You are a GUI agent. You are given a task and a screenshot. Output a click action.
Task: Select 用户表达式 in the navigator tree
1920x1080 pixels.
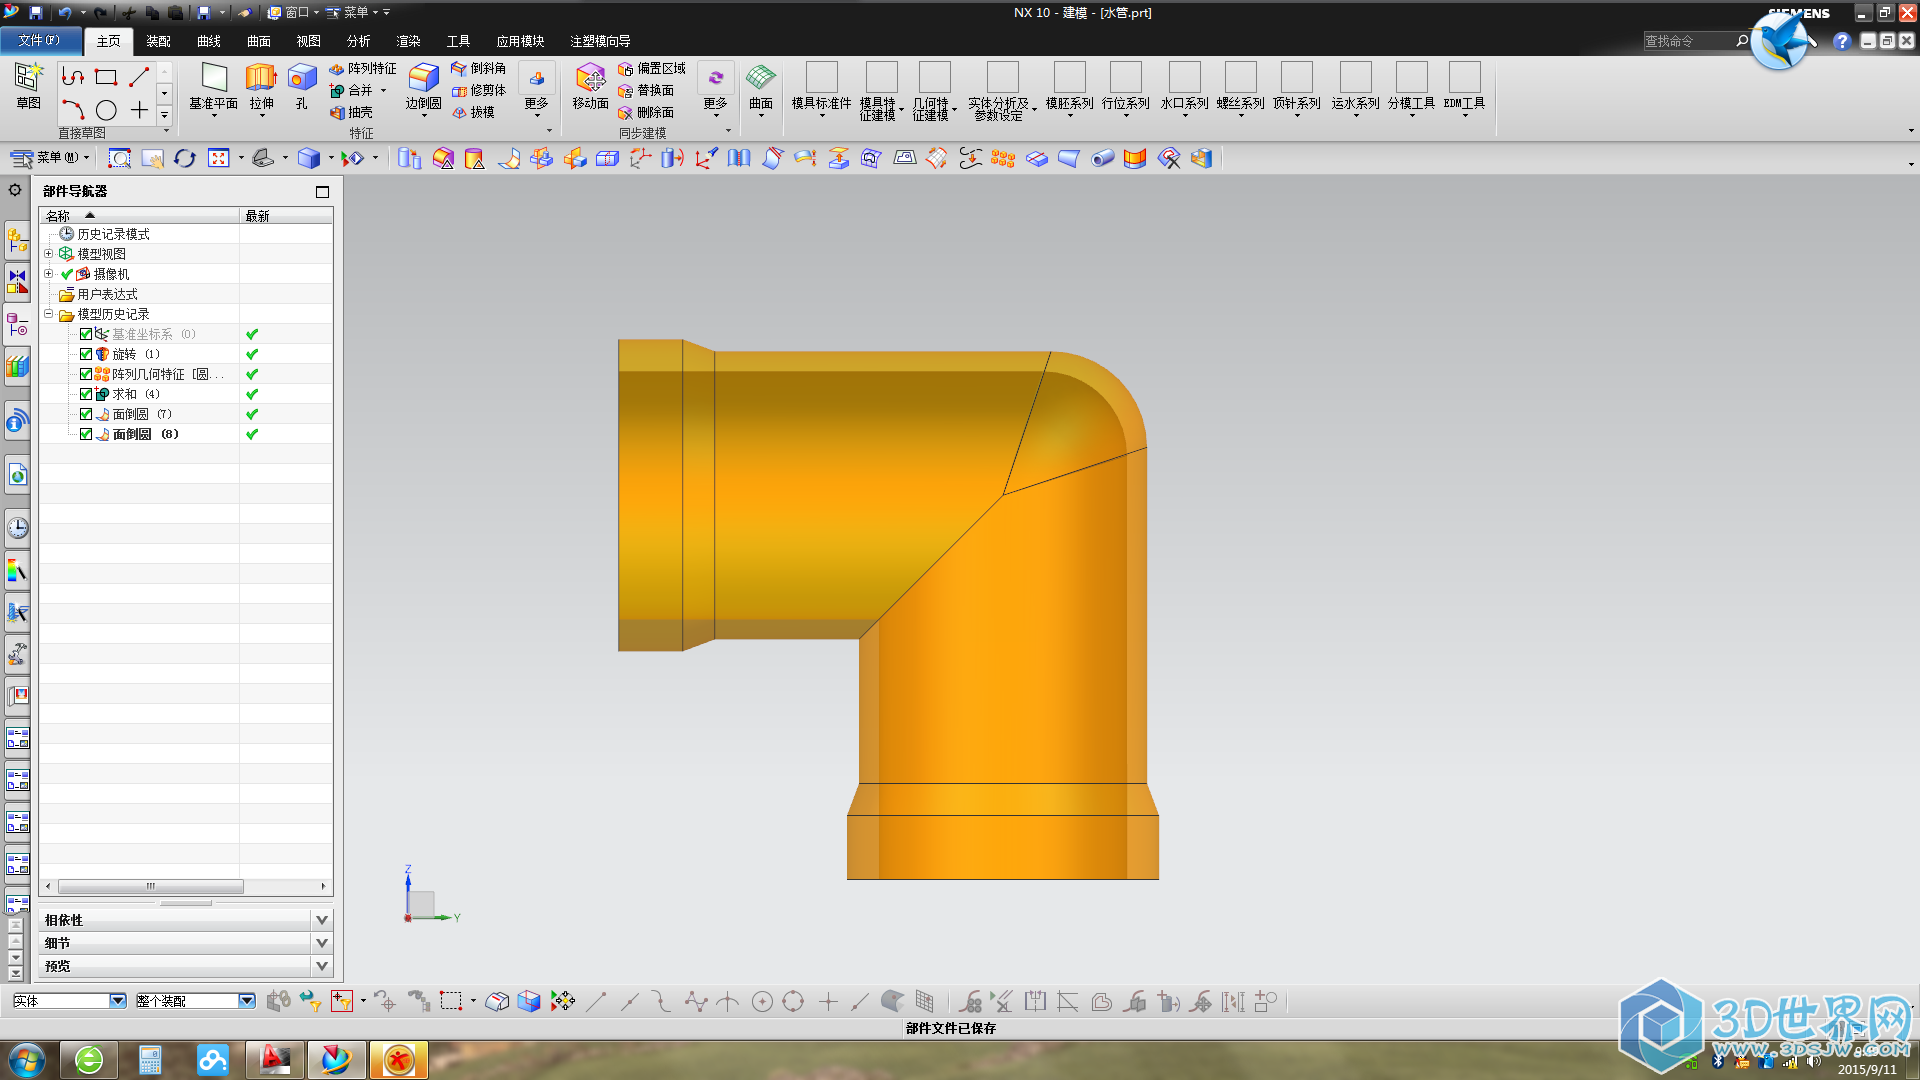107,294
